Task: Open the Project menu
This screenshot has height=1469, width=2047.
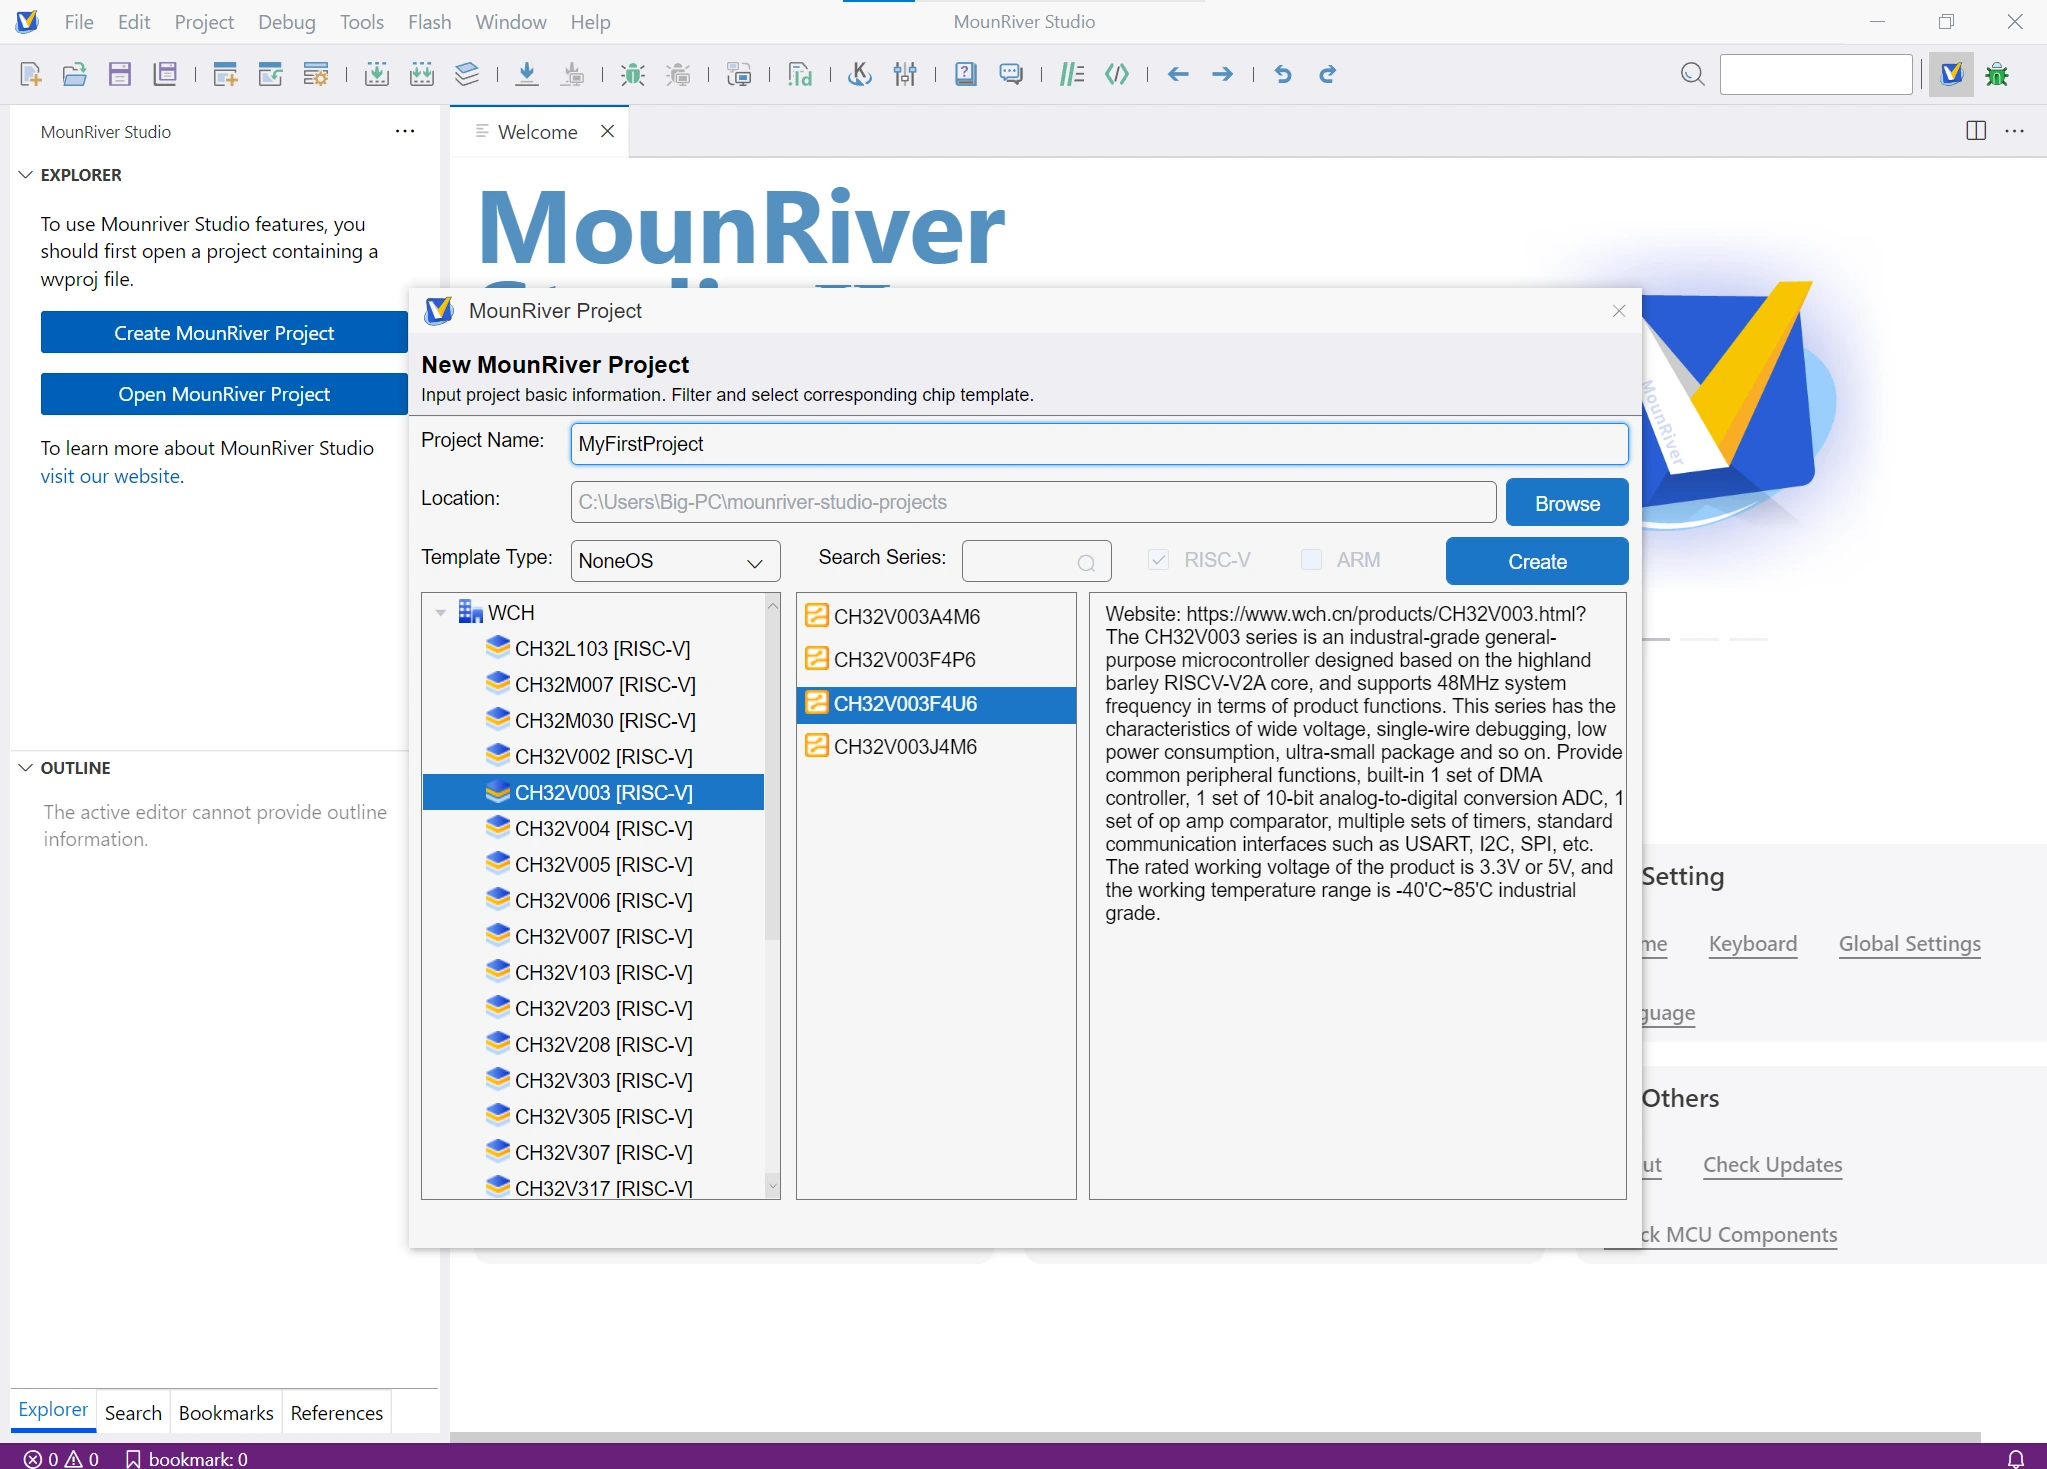Action: (x=204, y=22)
